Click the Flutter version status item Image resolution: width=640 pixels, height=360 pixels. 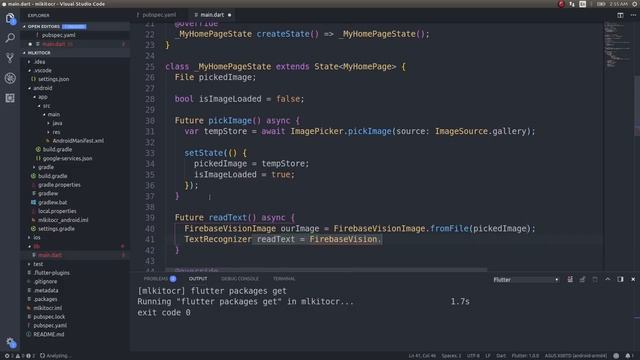tap(525, 356)
